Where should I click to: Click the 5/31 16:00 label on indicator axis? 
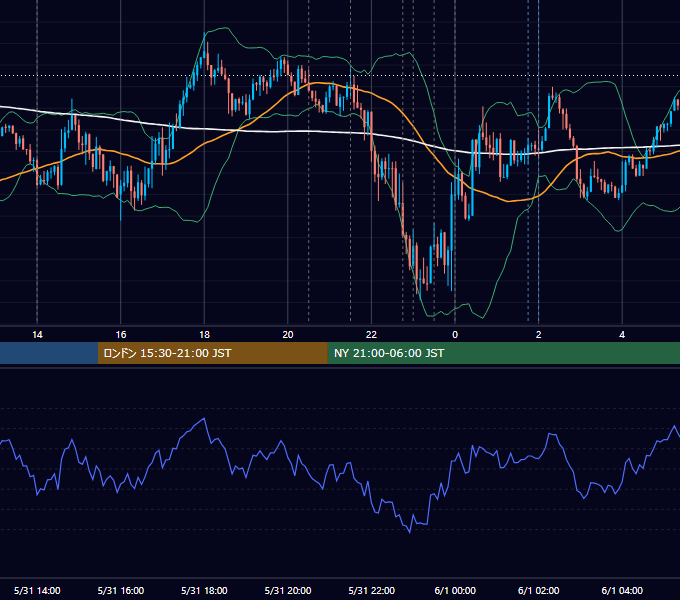(x=121, y=590)
